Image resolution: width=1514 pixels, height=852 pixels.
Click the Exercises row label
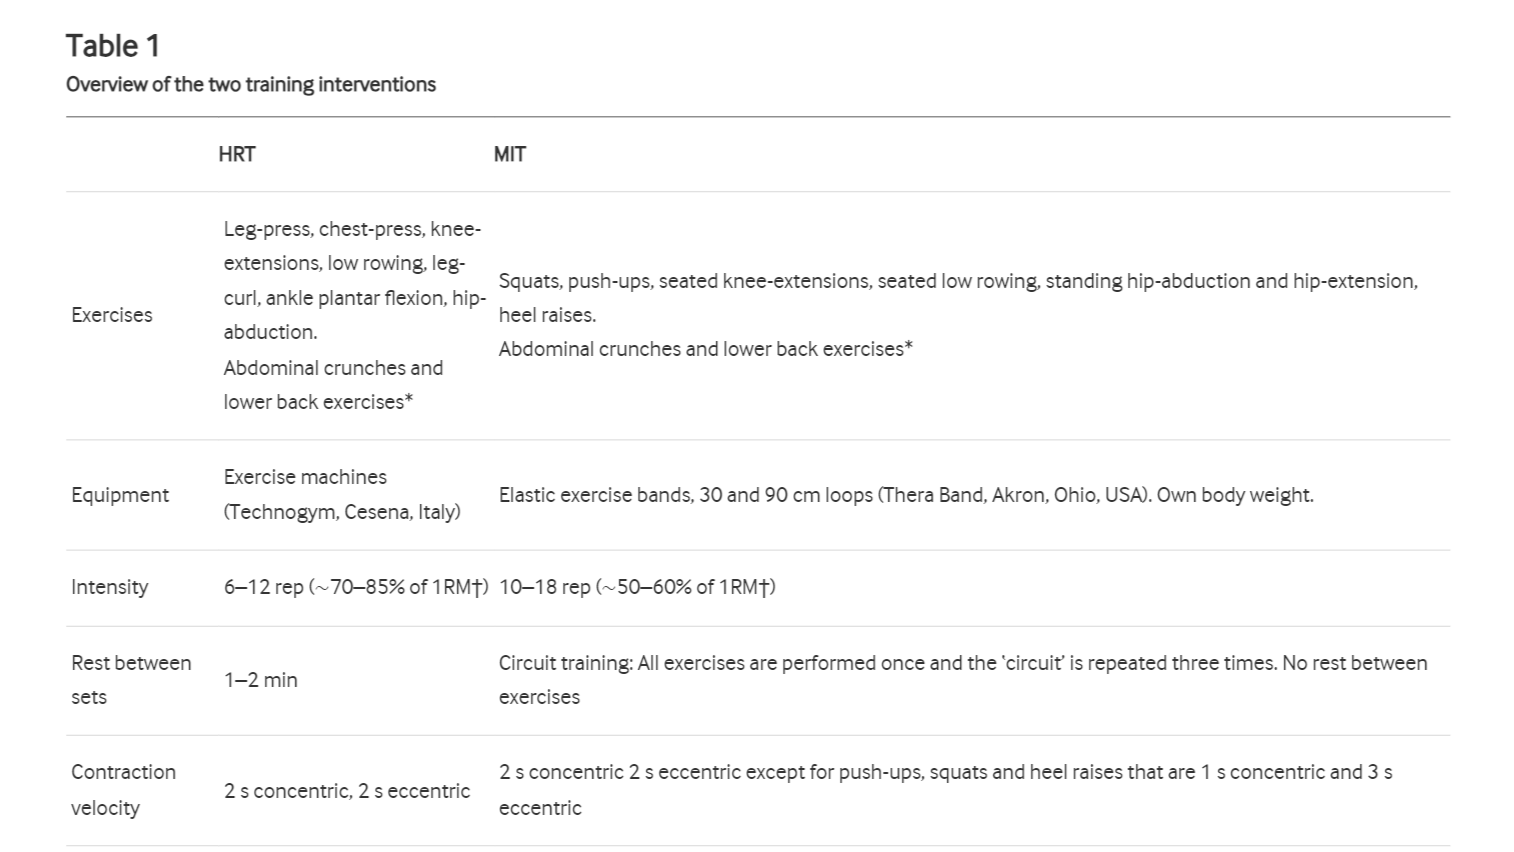point(112,315)
